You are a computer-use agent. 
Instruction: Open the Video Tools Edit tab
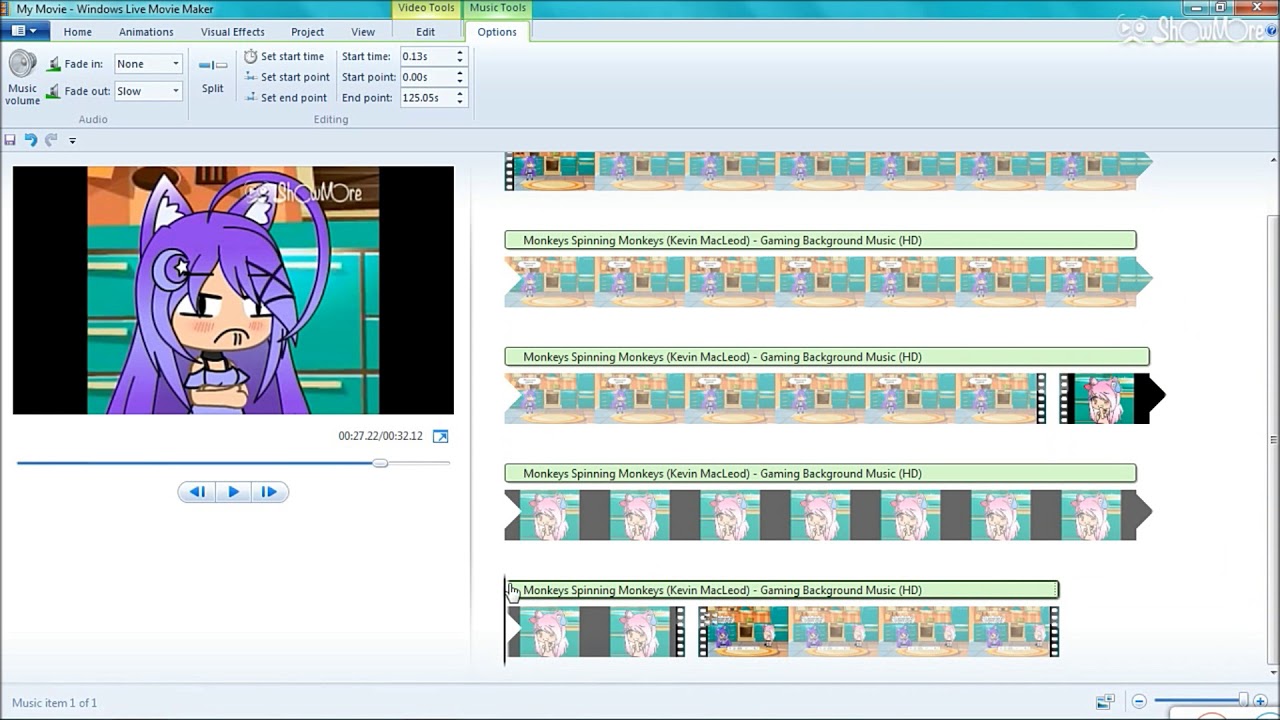coord(426,32)
